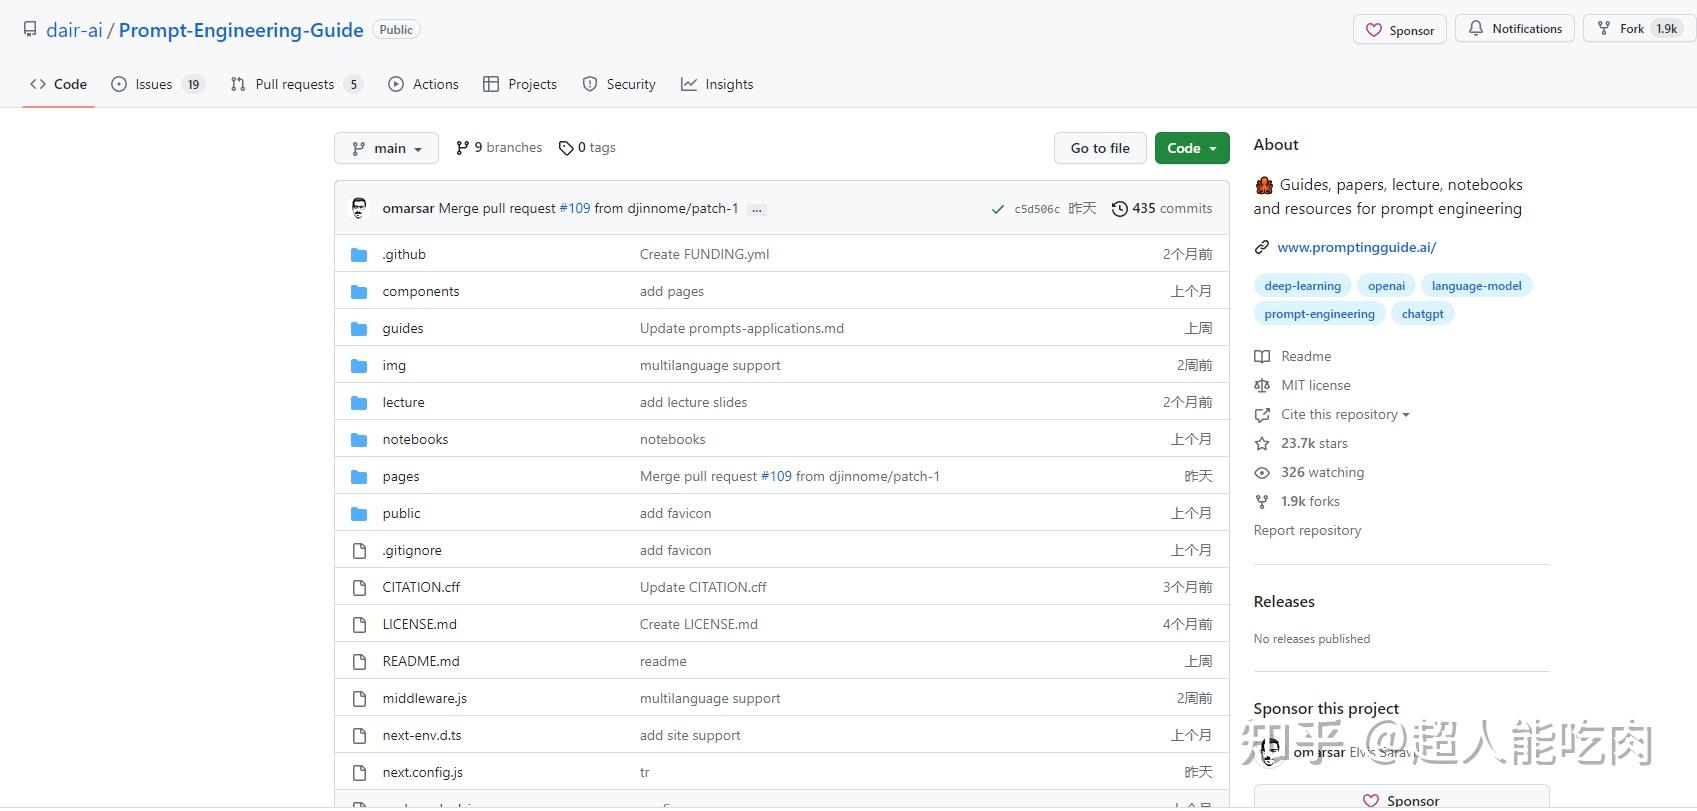Screen dimensions: 1697x811
Task: Click the green commit status checkmark
Action: coord(998,209)
